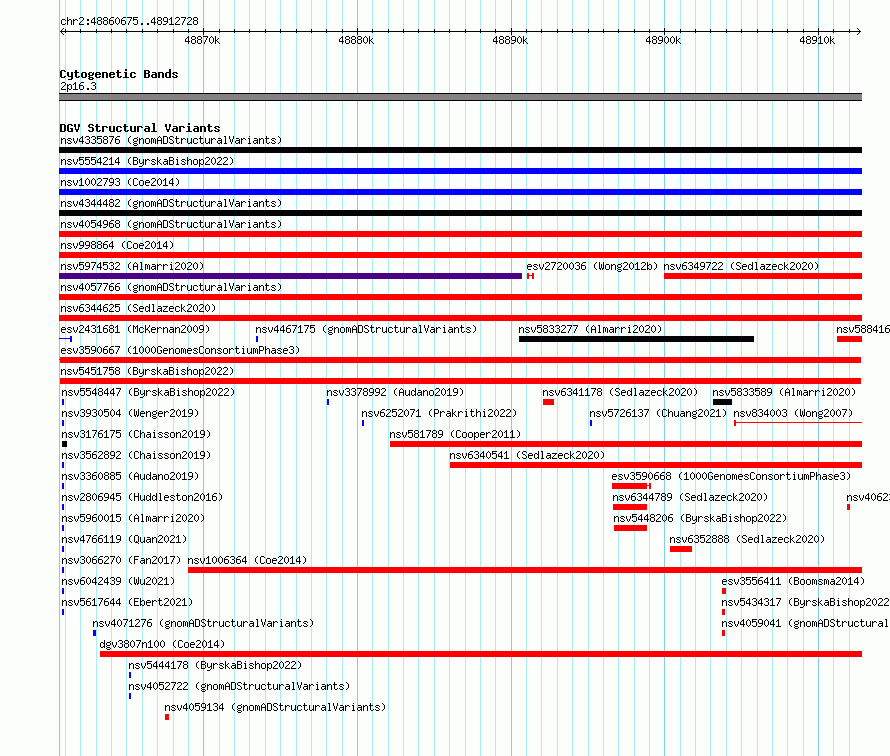Click the small red mark of nsv4059134
890x756 pixels.
pyautogui.click(x=167, y=717)
